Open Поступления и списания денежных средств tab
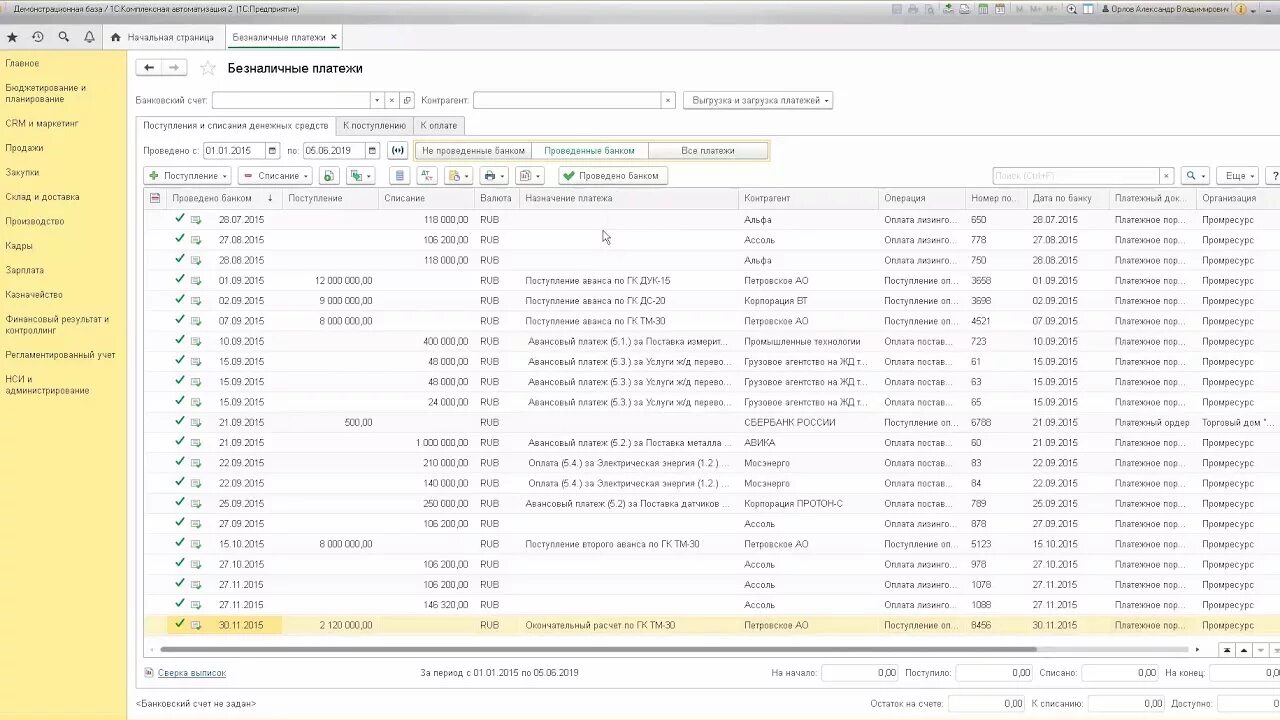The height and width of the screenshot is (720, 1280). point(235,125)
